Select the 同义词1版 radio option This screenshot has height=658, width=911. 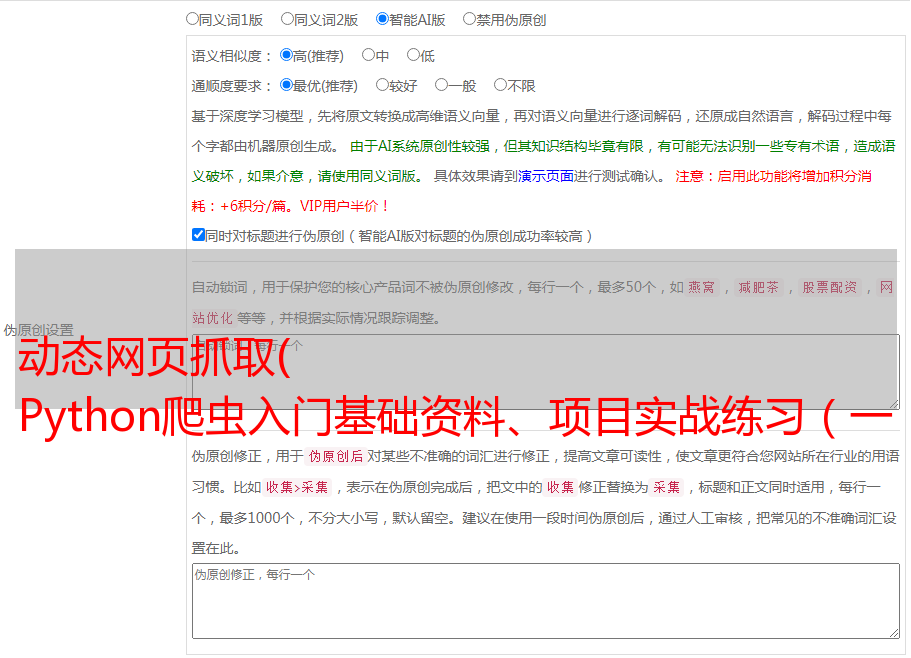point(192,18)
